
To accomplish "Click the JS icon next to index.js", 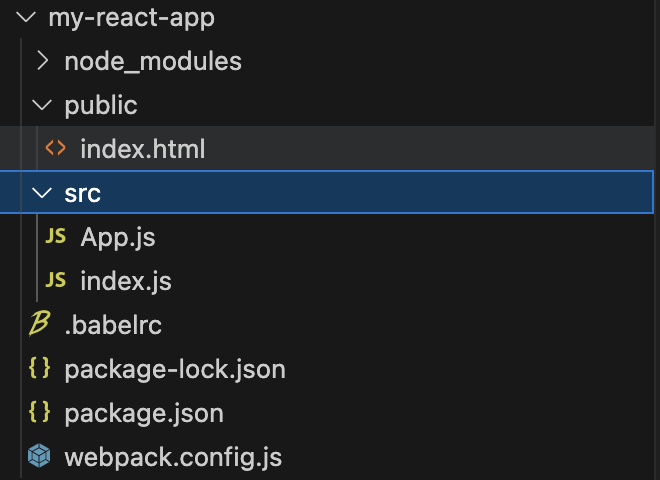I will coord(57,281).
